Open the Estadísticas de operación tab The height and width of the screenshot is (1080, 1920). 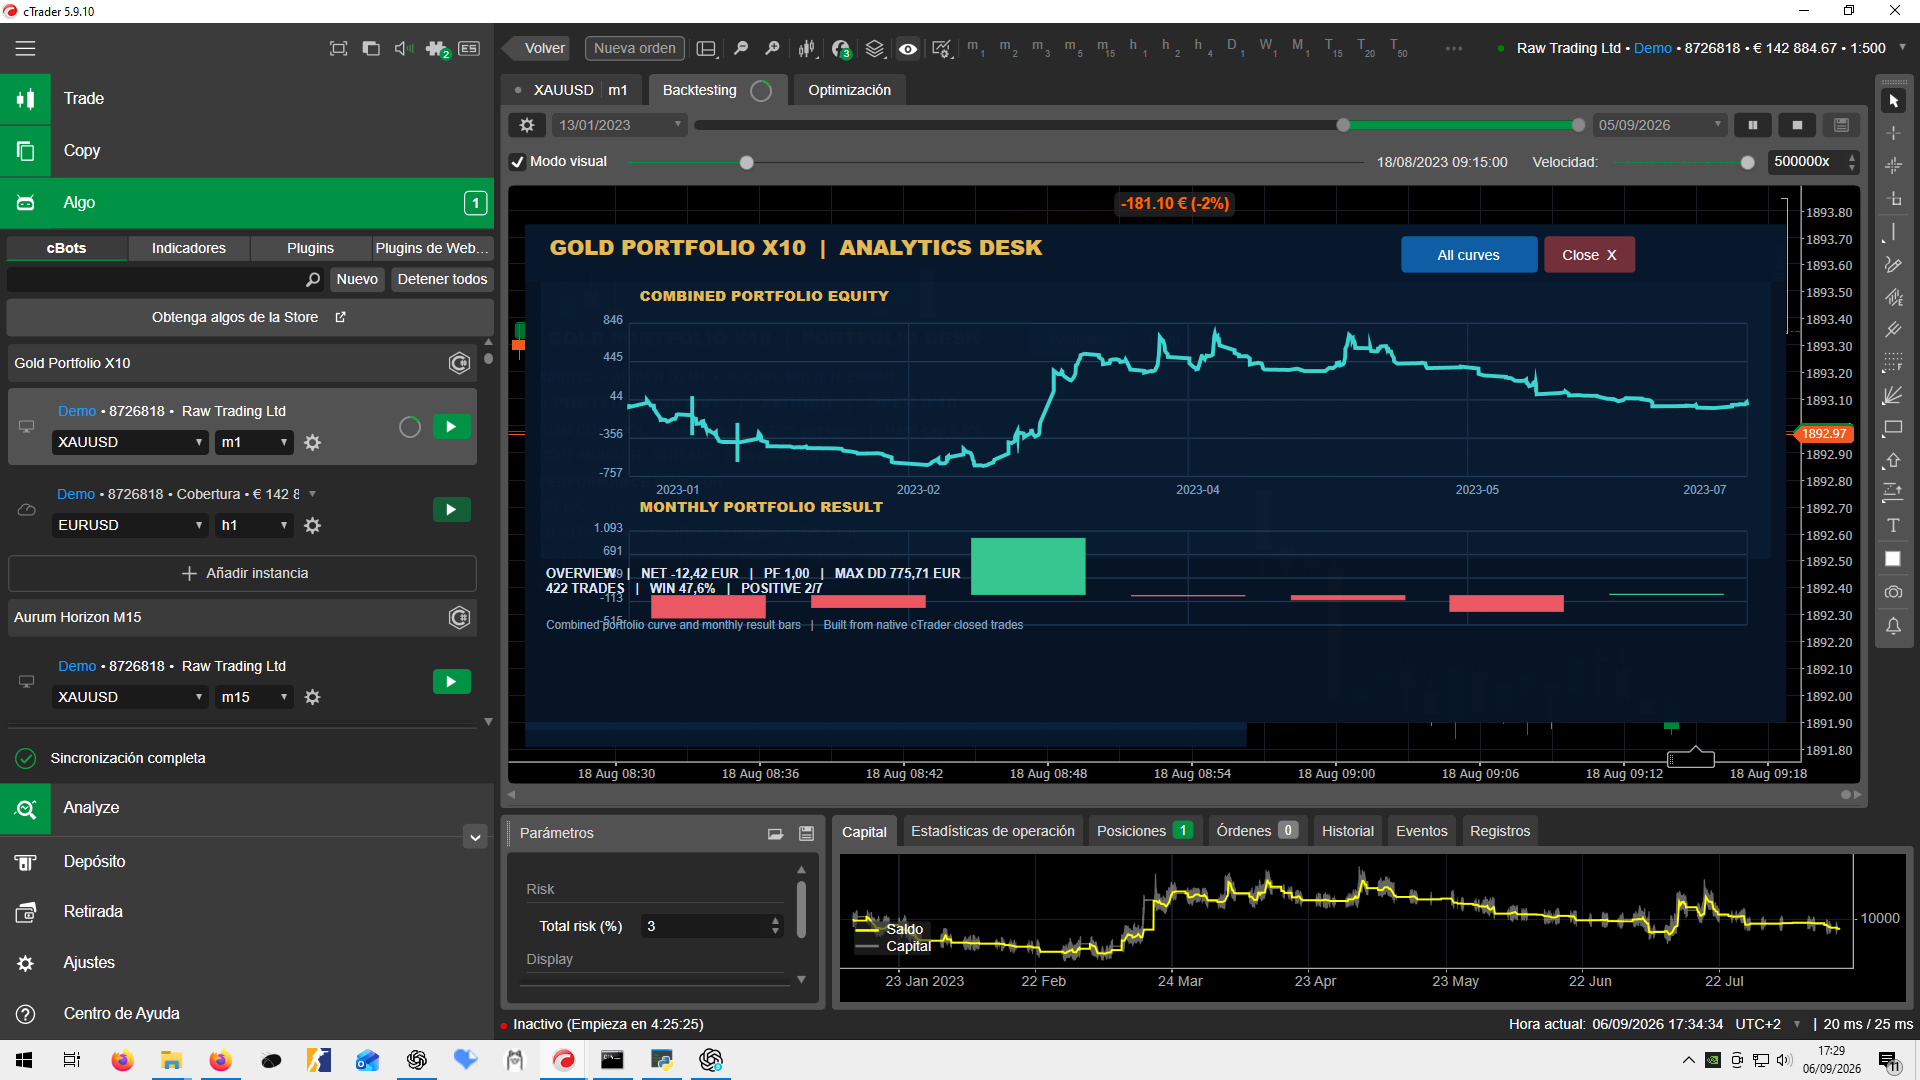click(x=992, y=831)
